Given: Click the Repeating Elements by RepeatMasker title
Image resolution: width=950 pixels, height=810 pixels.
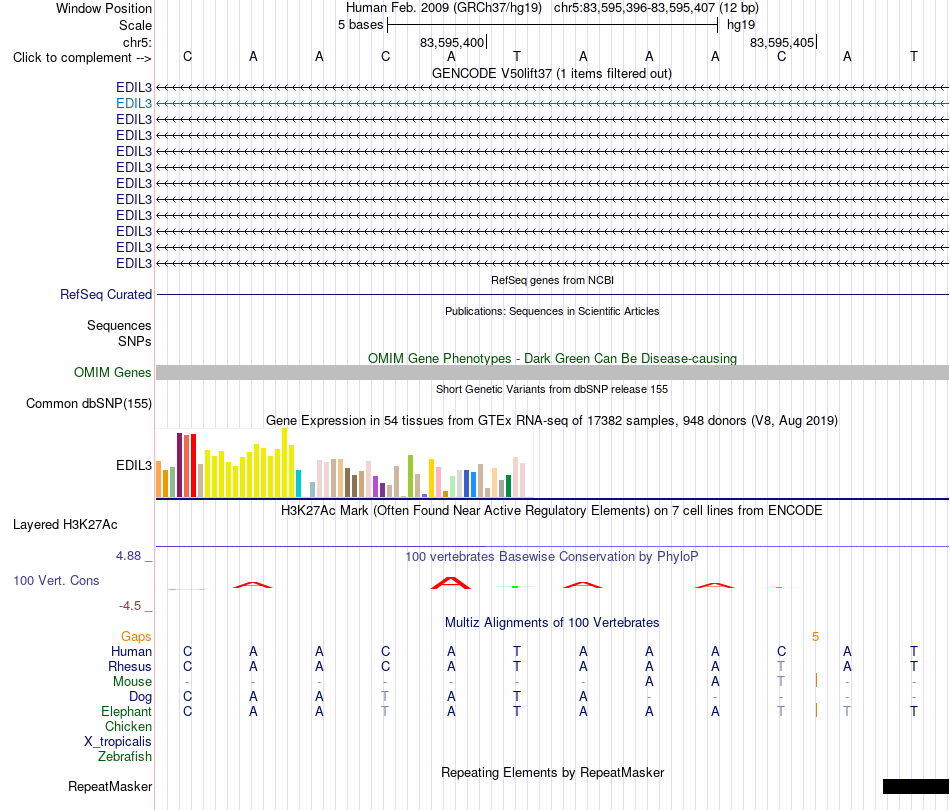Looking at the screenshot, I should (x=552, y=773).
